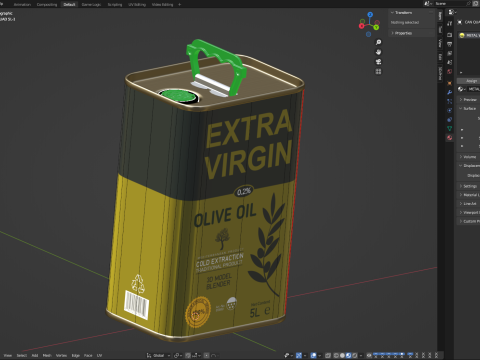This screenshot has width=480, height=360.
Task: Select Rendered viewport shading icon
Action: [x=355, y=355]
